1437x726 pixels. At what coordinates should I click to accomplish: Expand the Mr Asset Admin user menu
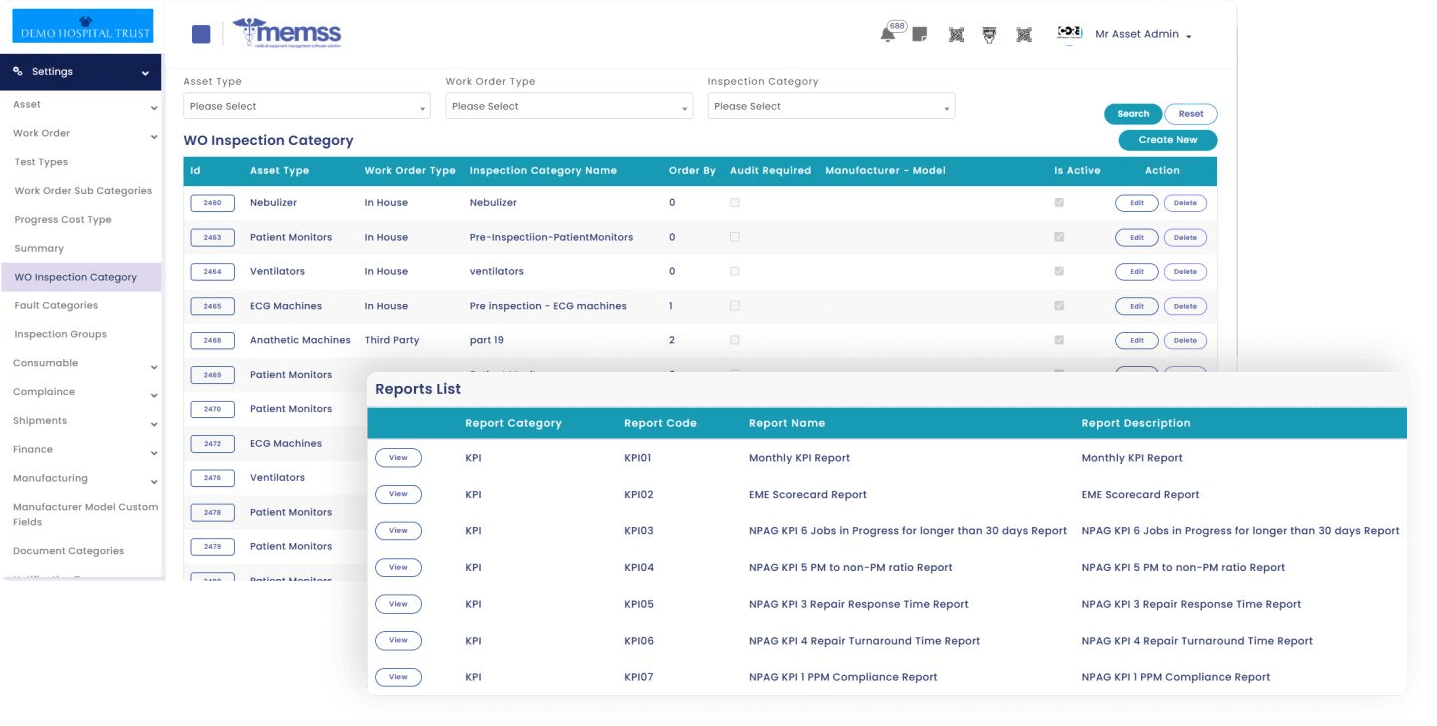[1143, 35]
